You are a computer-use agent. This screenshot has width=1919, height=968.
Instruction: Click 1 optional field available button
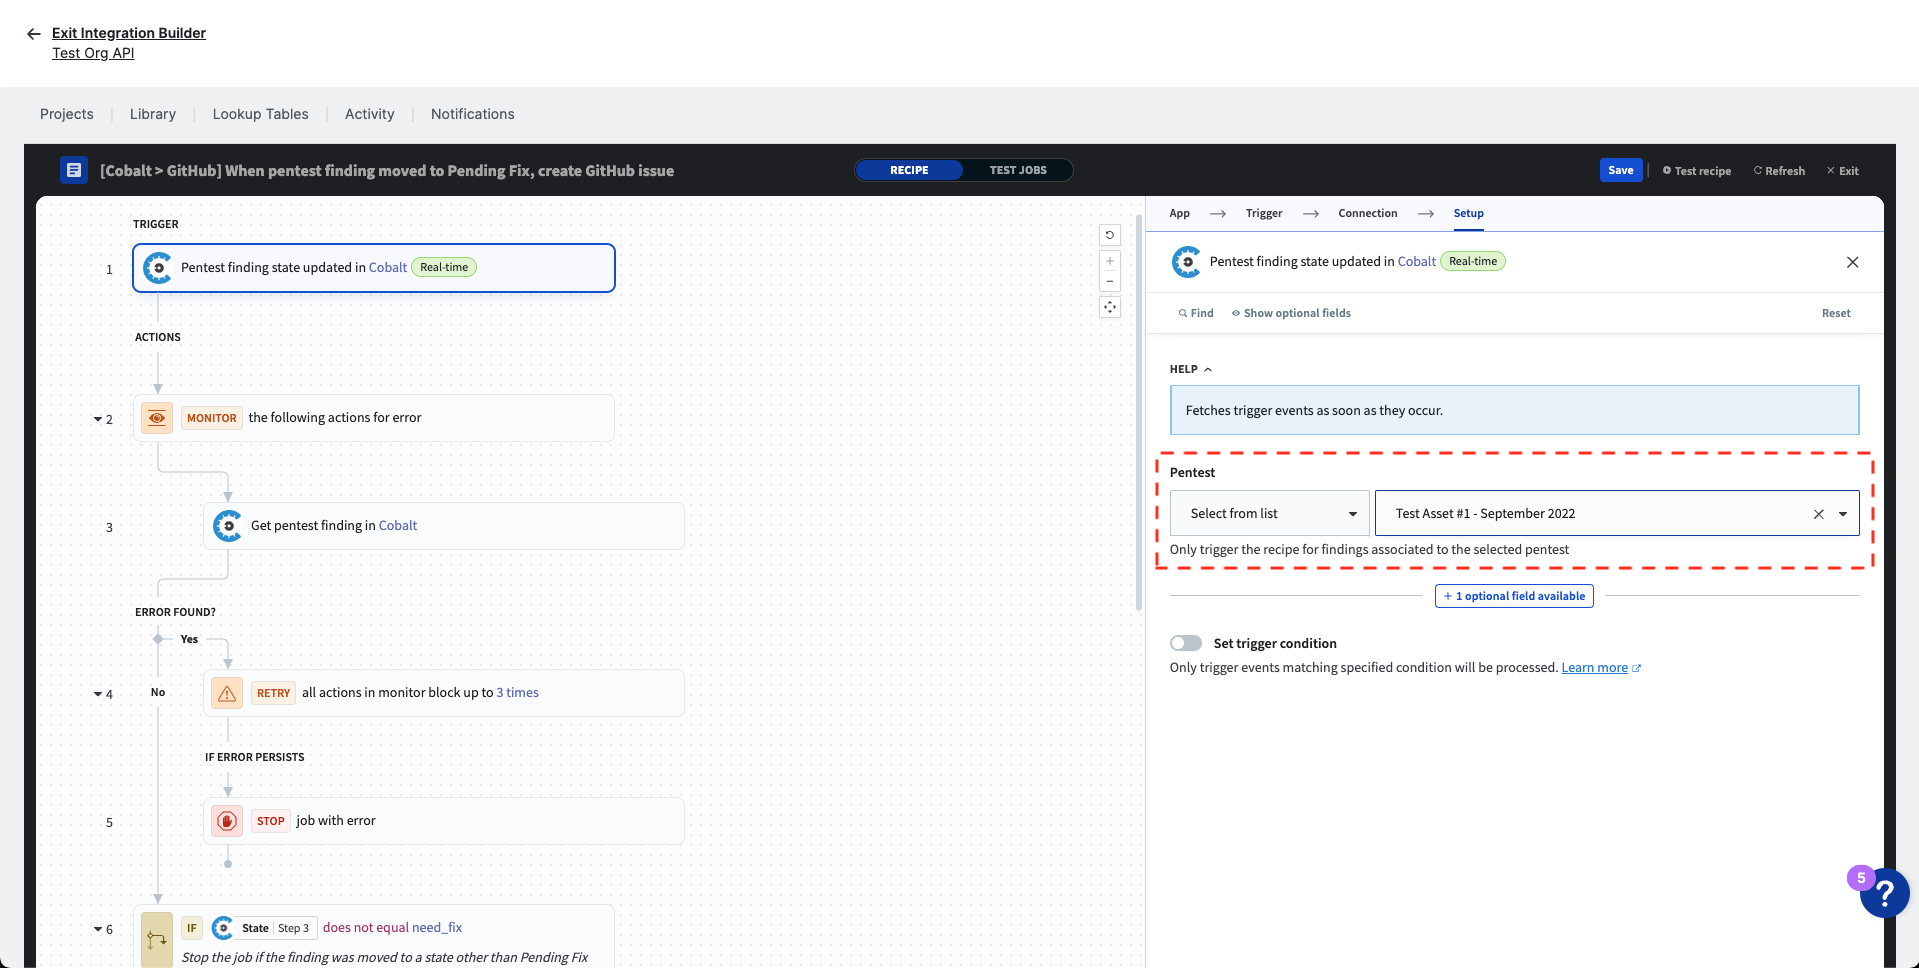click(1514, 596)
